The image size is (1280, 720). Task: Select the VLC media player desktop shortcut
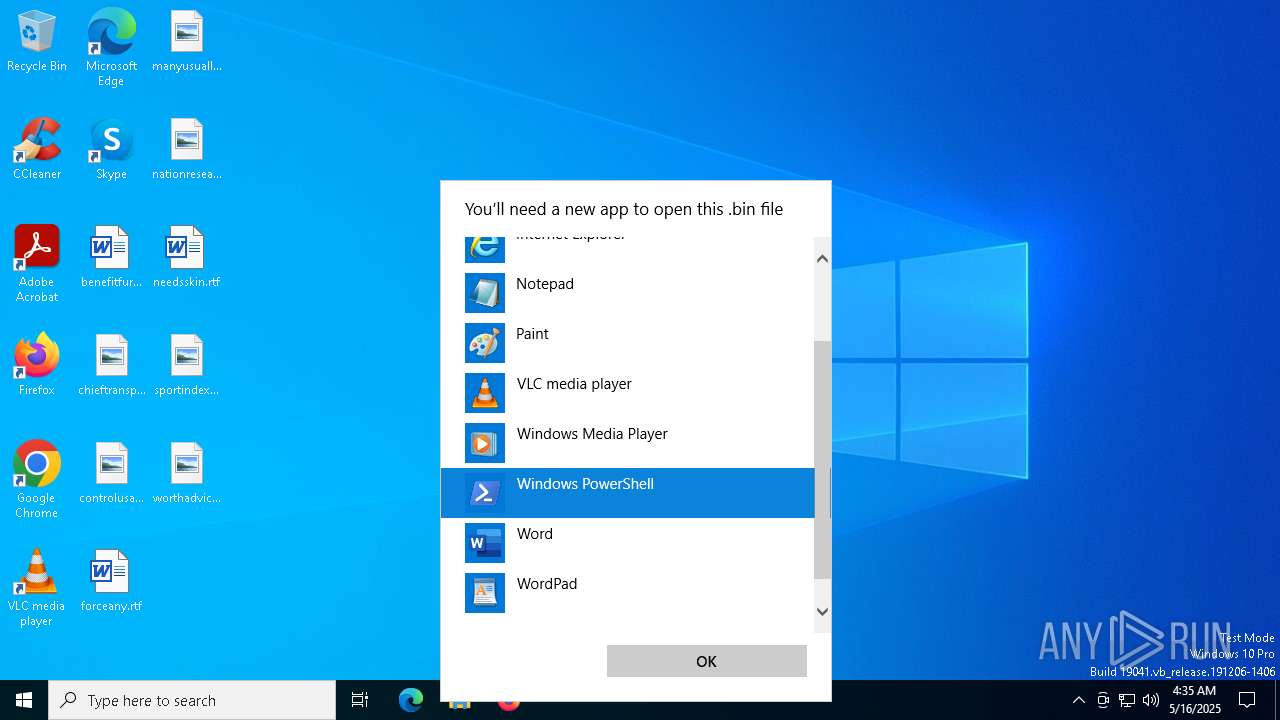pos(37,588)
